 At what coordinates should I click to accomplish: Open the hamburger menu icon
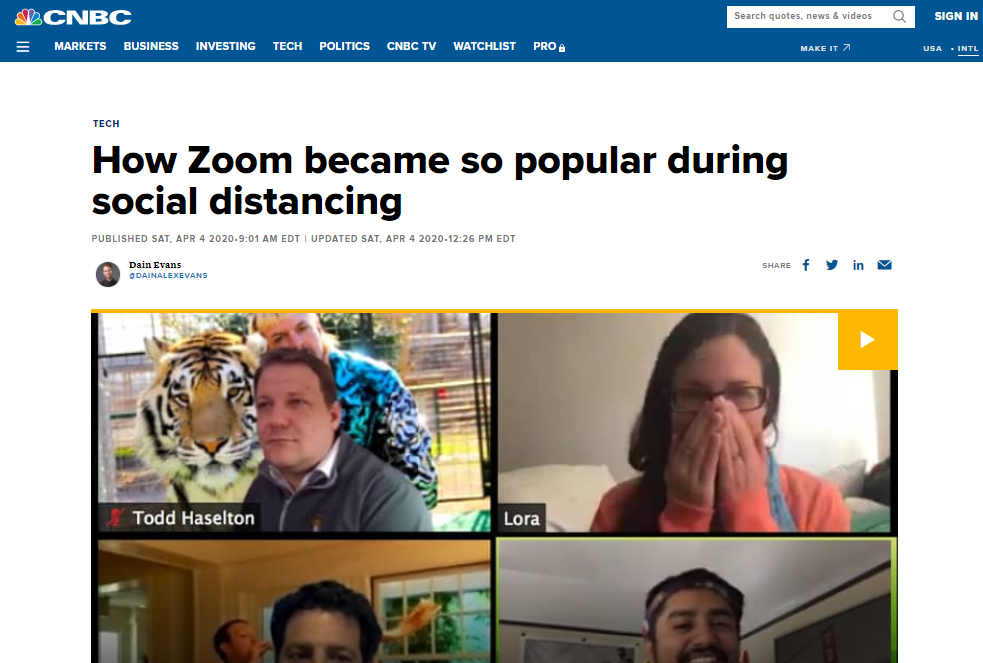[x=23, y=46]
